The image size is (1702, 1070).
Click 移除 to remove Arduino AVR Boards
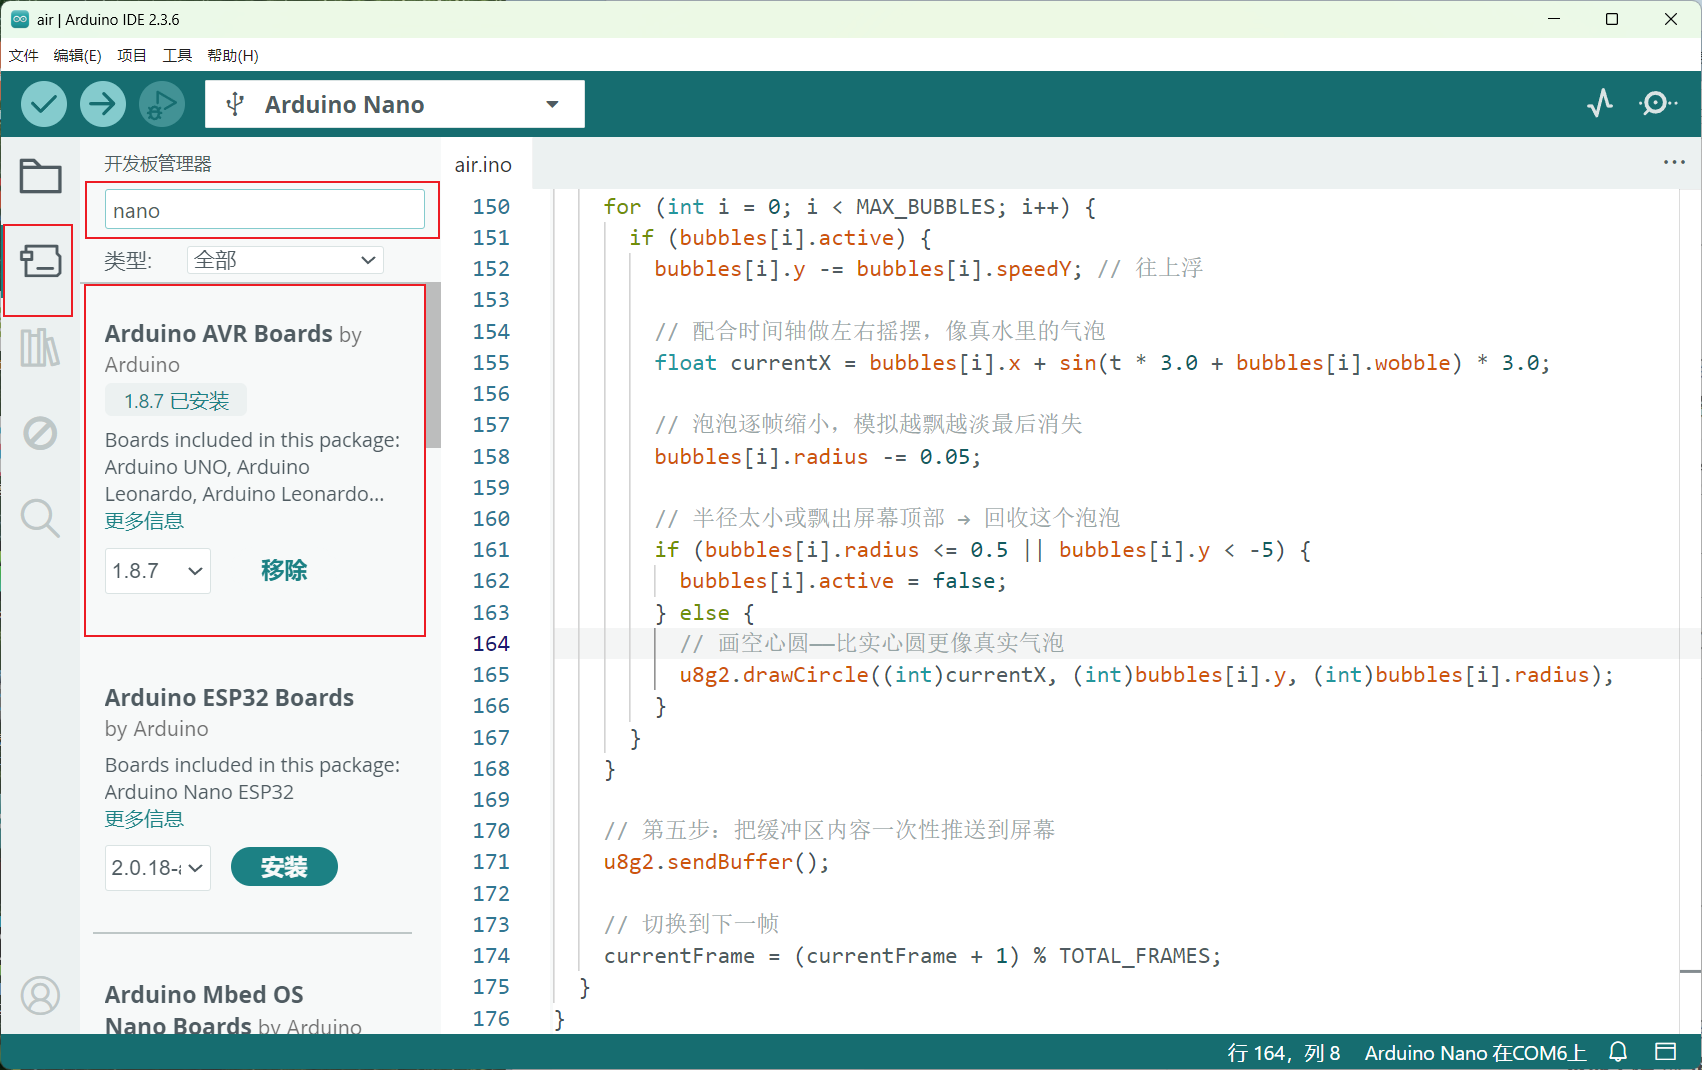tap(284, 571)
